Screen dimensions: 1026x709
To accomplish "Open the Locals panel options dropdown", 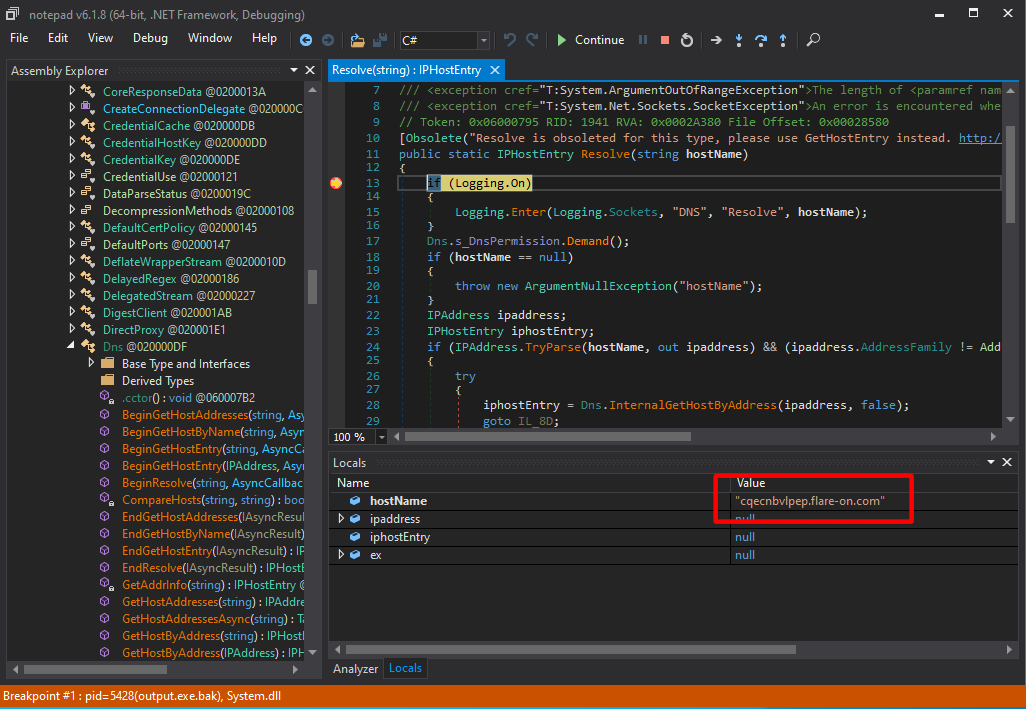I will pyautogui.click(x=991, y=462).
